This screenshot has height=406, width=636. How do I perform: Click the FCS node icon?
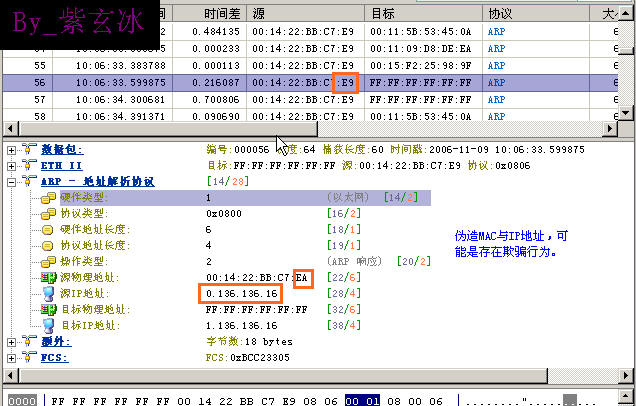point(29,357)
